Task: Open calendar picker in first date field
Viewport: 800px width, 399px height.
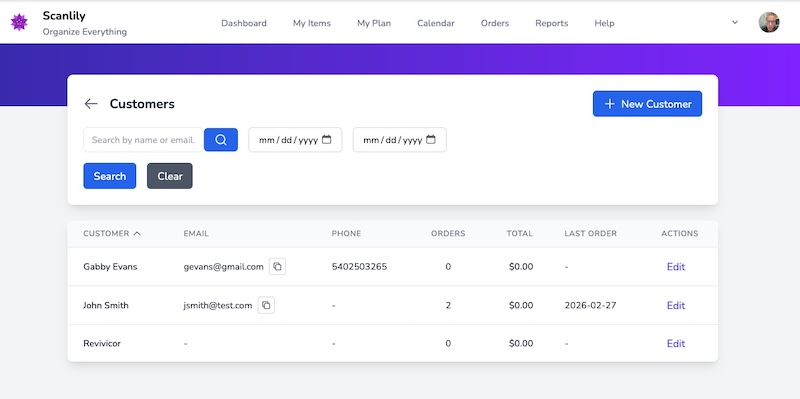Action: click(327, 139)
